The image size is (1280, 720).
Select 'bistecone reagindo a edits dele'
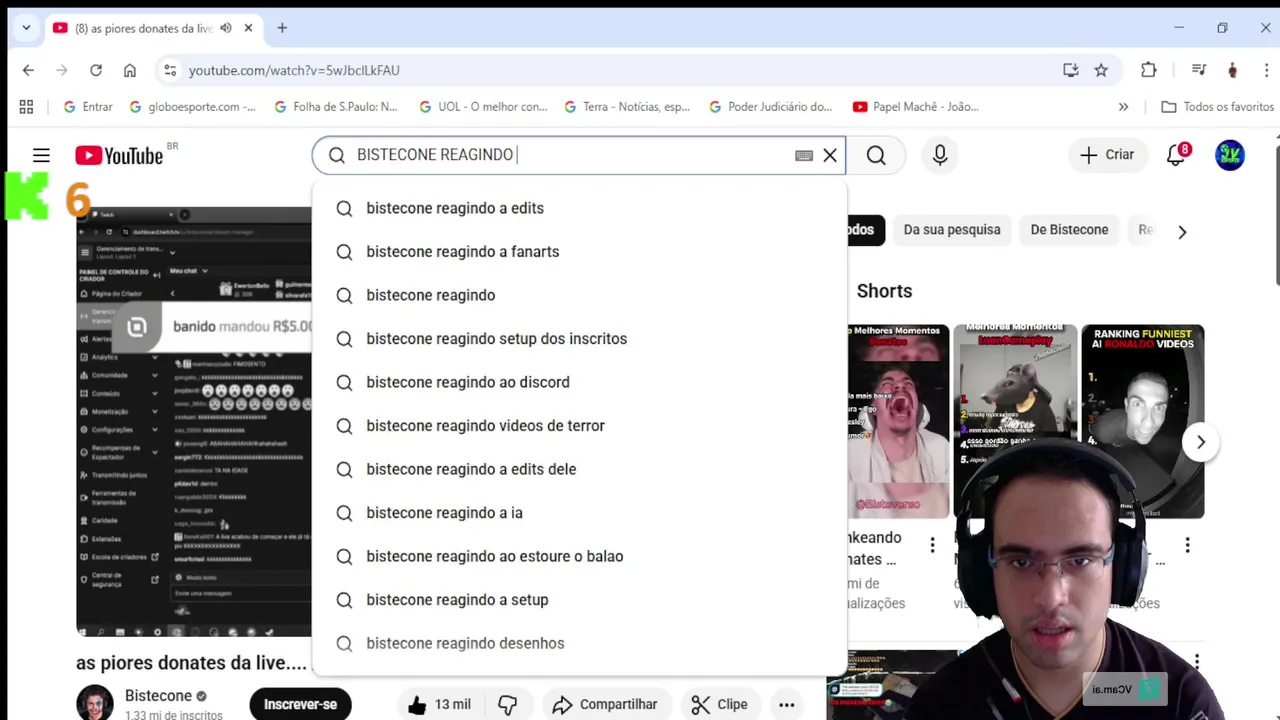pyautogui.click(x=579, y=469)
